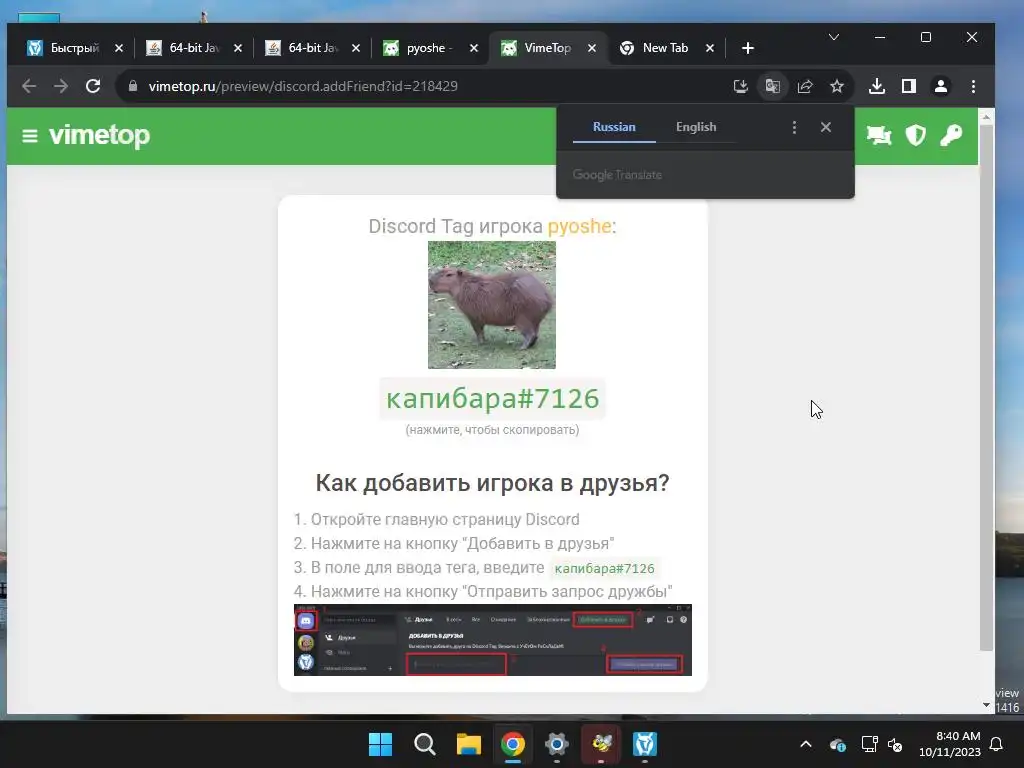This screenshot has width=1024, height=768.
Task: Click the scrollbar down arrow
Action: 986,705
